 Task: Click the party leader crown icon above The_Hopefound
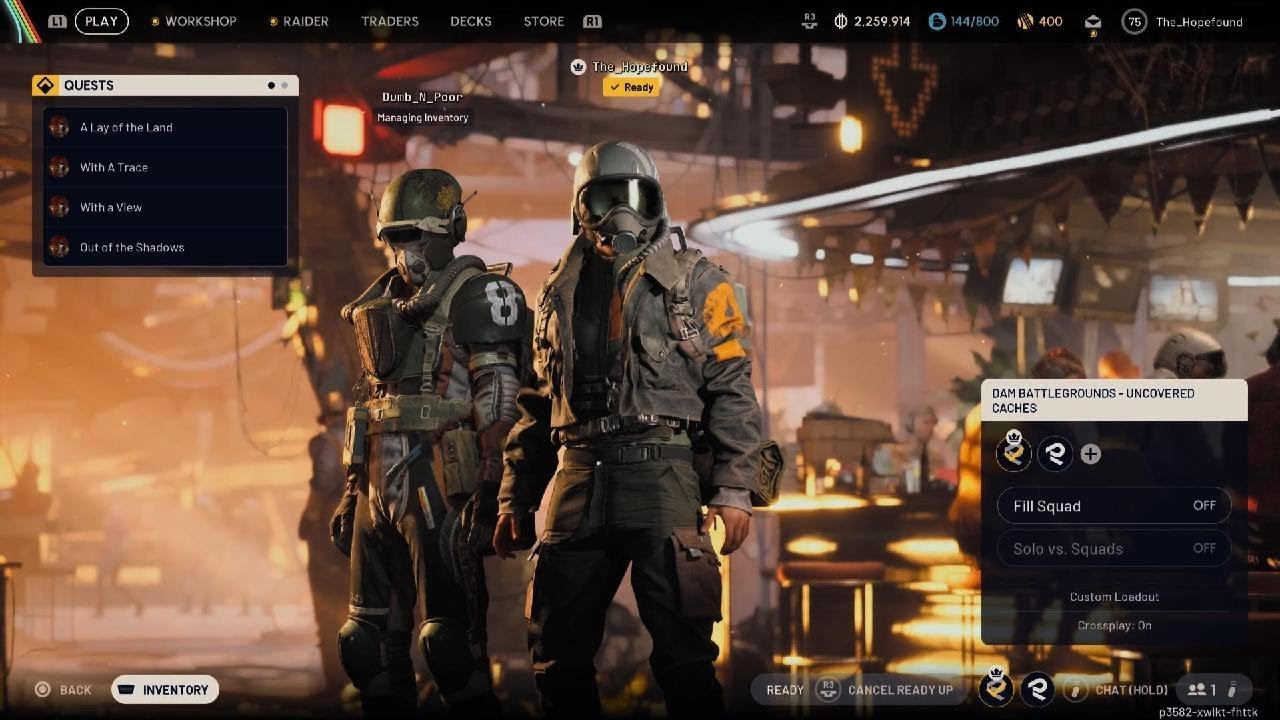point(577,67)
